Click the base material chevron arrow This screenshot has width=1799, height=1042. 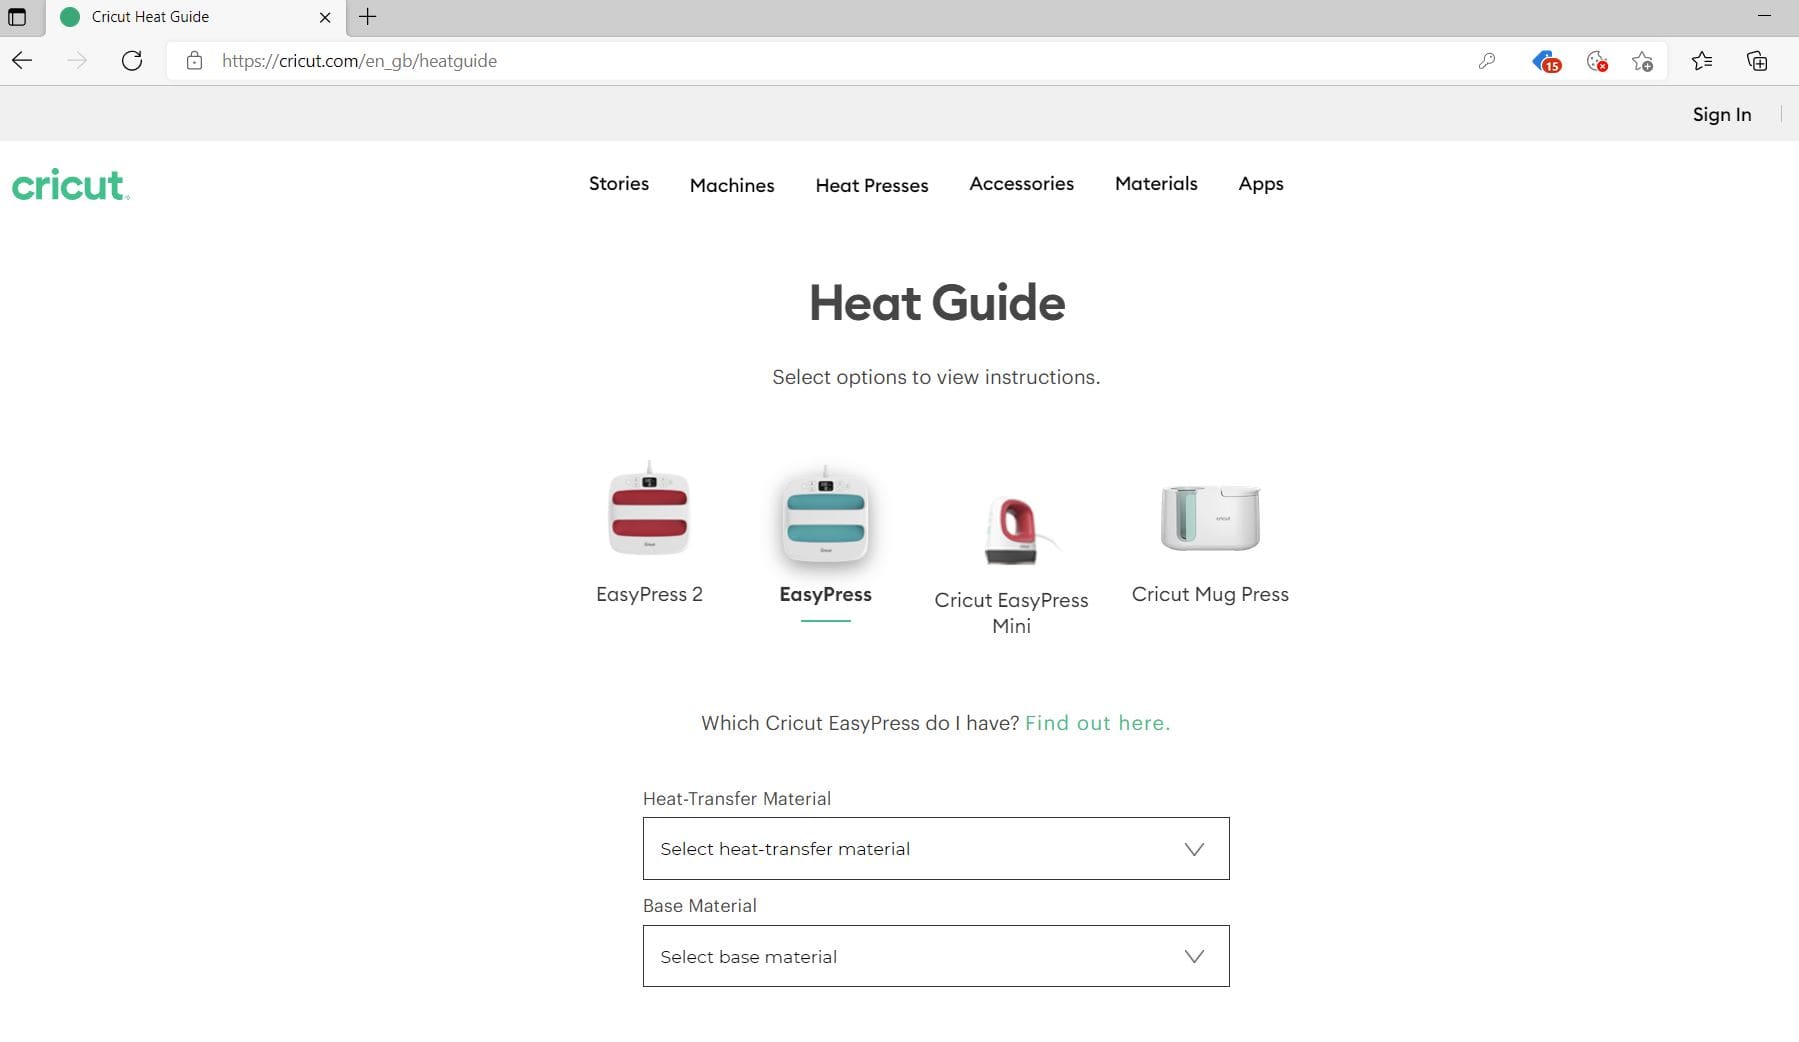tap(1194, 956)
